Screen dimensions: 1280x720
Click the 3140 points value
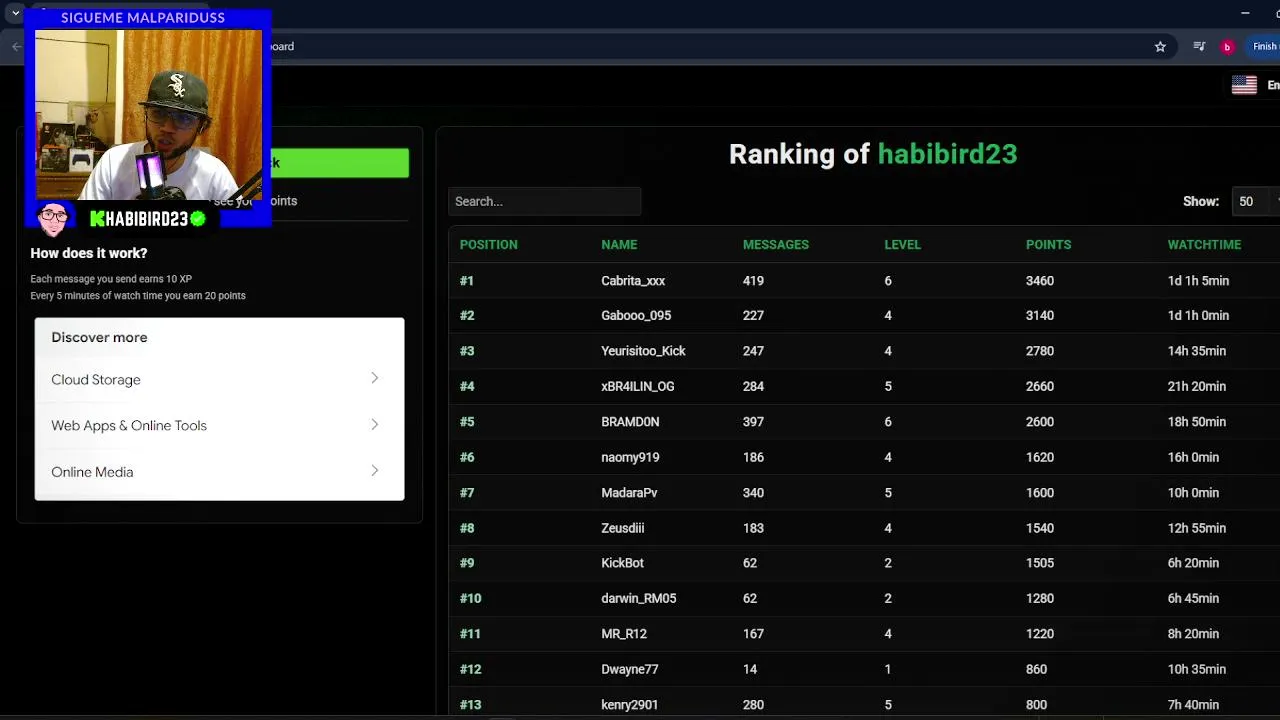pos(1040,315)
